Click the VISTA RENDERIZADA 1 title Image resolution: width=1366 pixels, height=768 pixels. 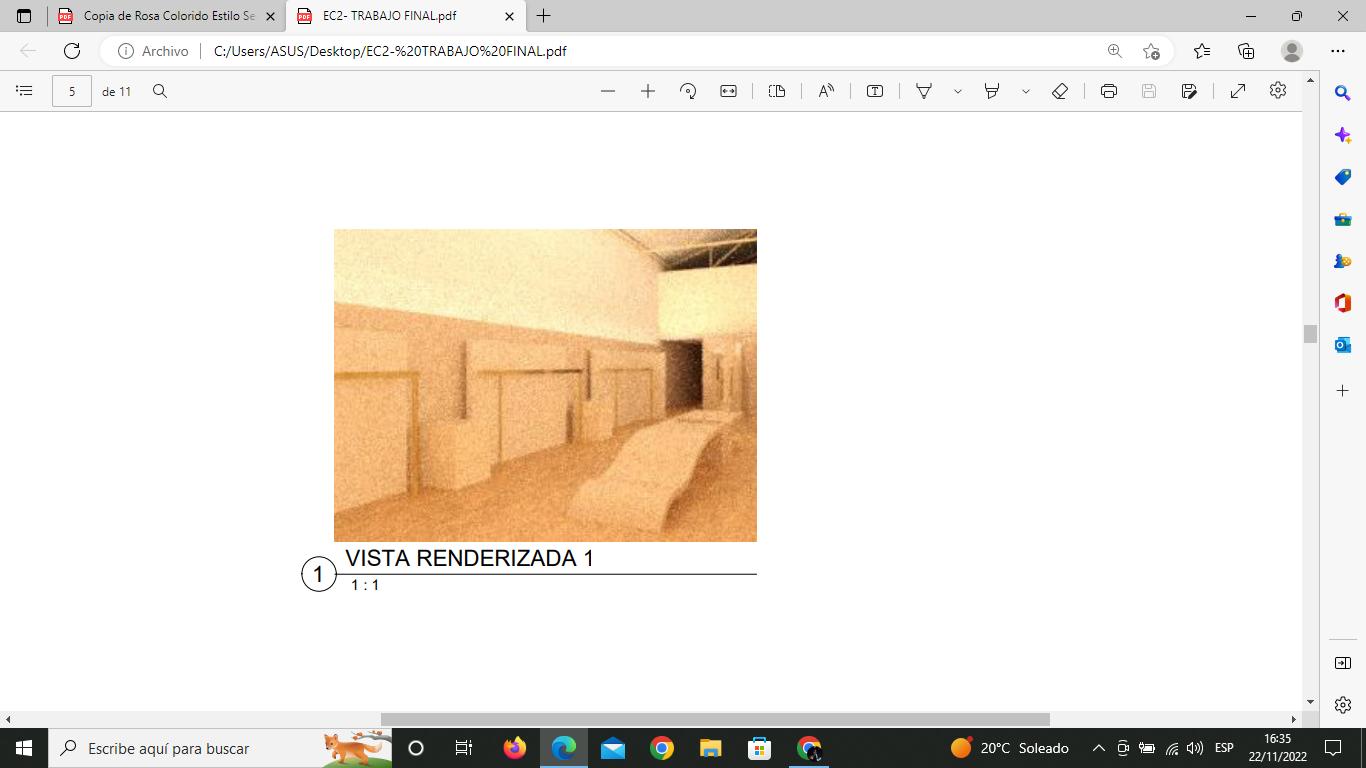pos(469,558)
